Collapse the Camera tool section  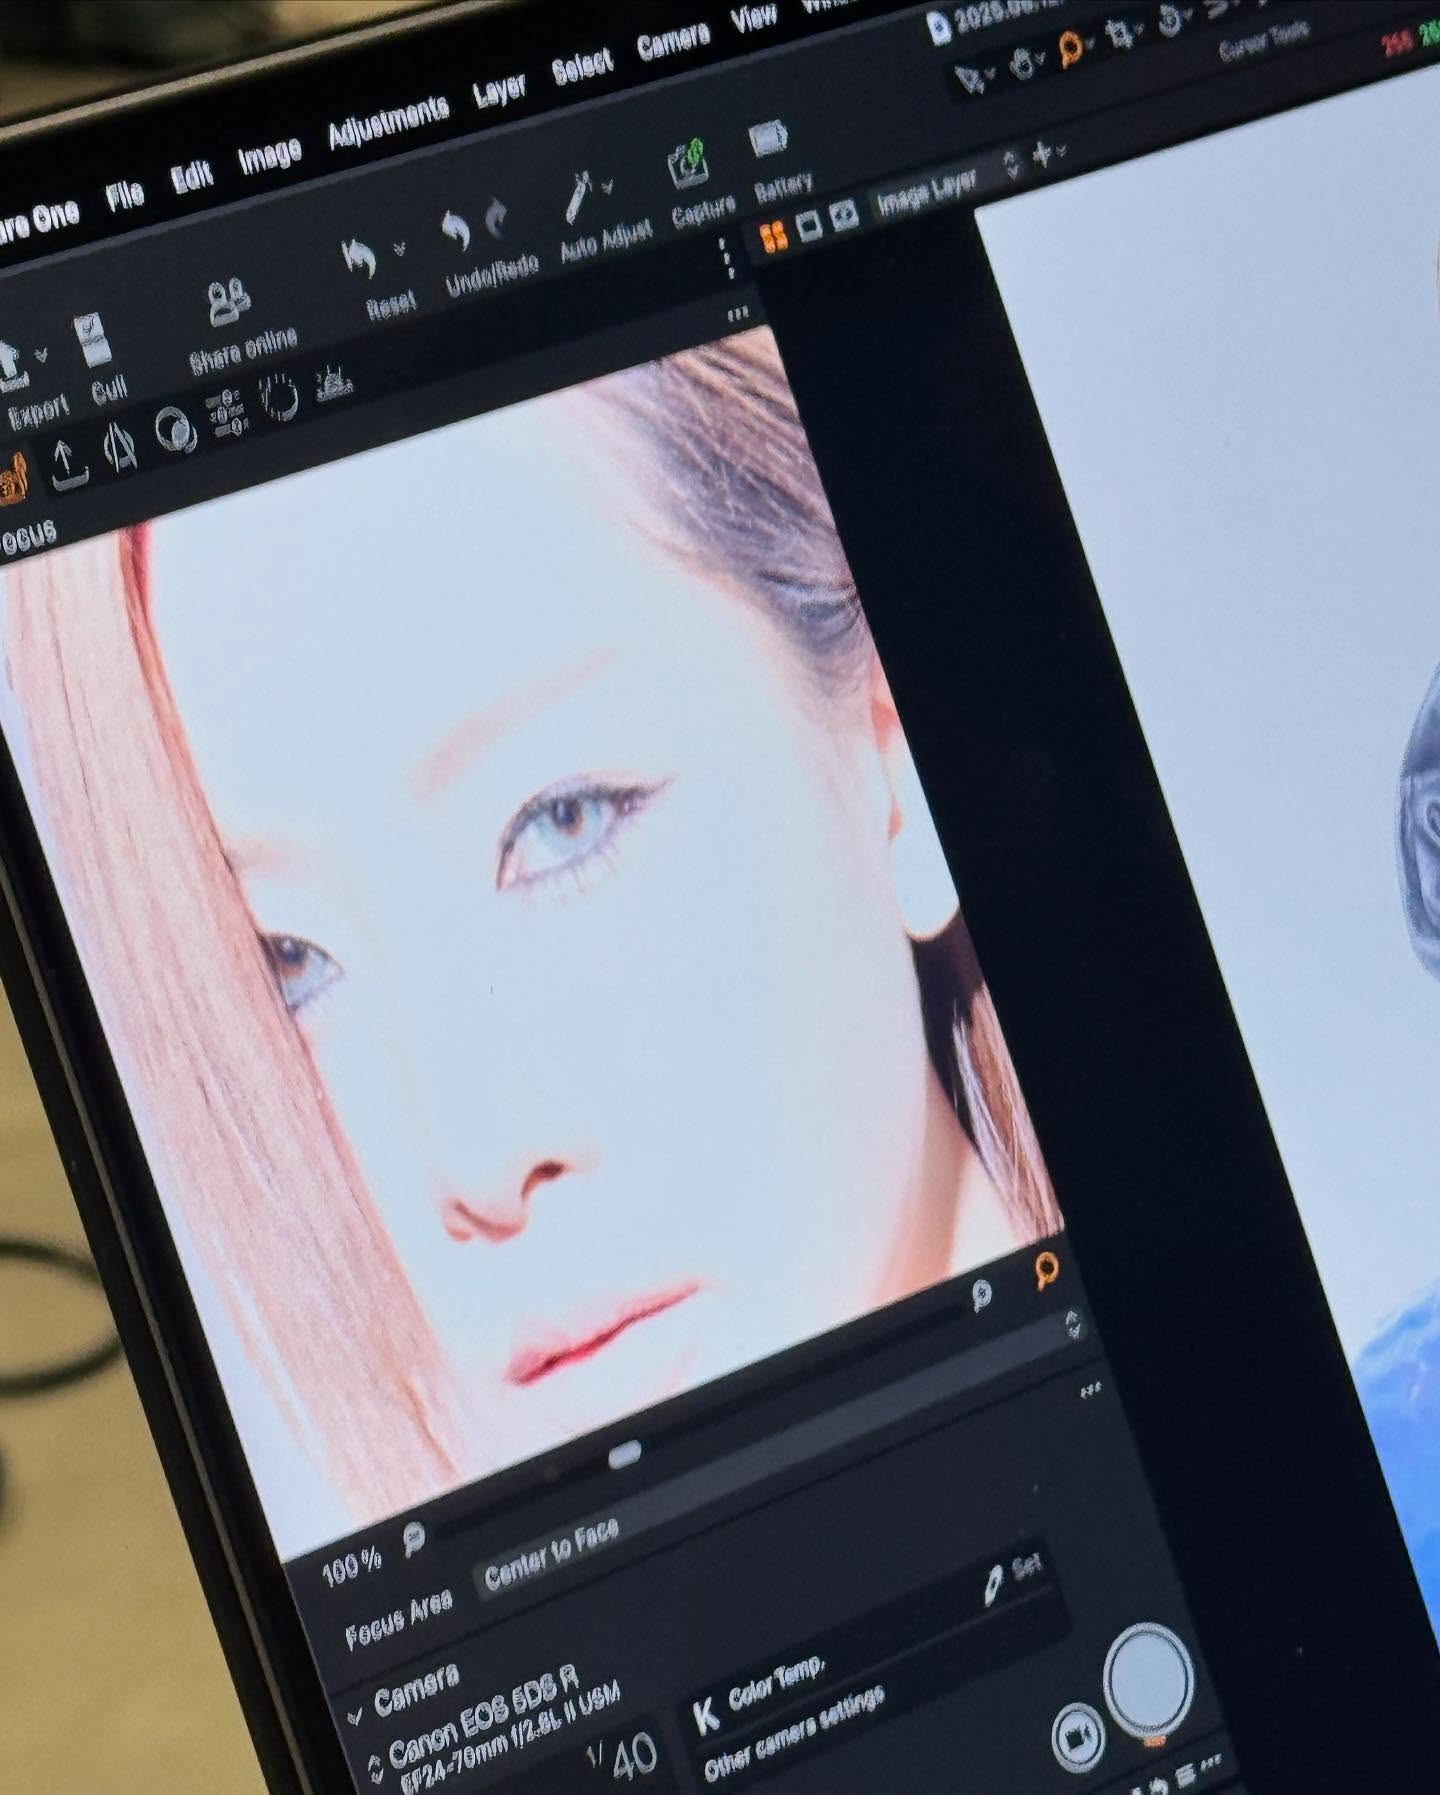(353, 1715)
